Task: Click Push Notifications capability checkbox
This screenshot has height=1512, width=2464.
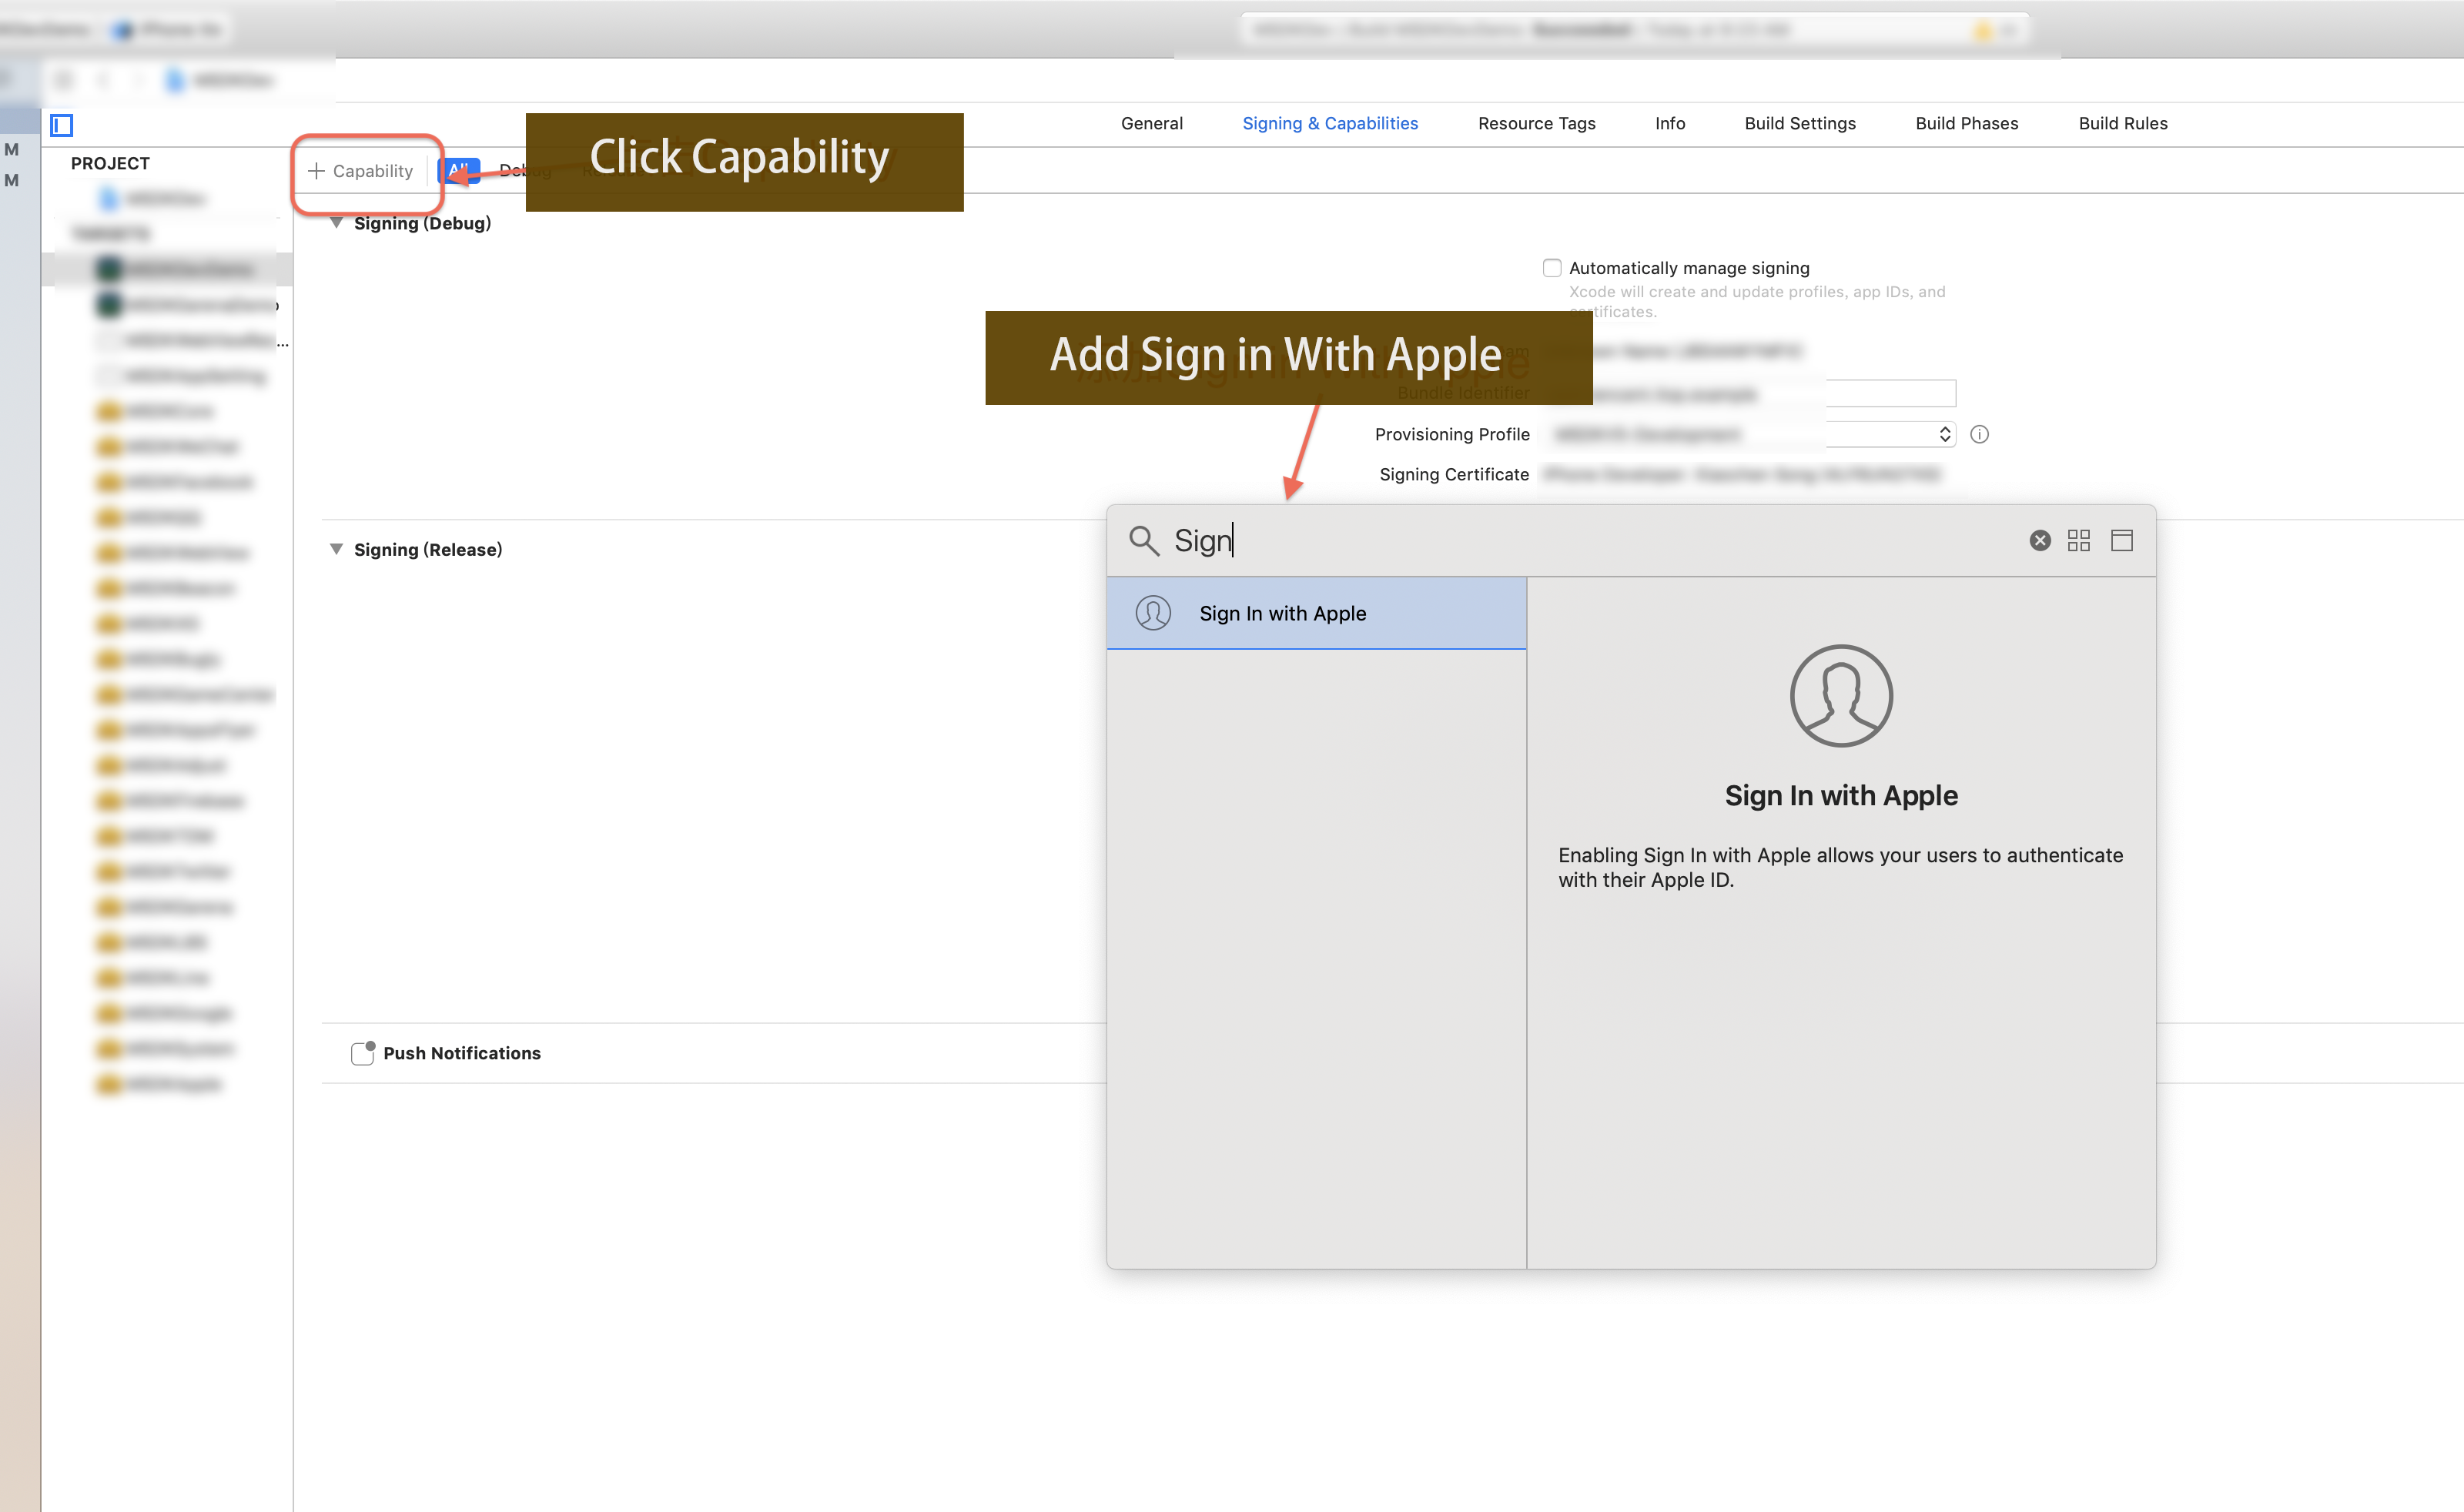Action: pos(361,1051)
